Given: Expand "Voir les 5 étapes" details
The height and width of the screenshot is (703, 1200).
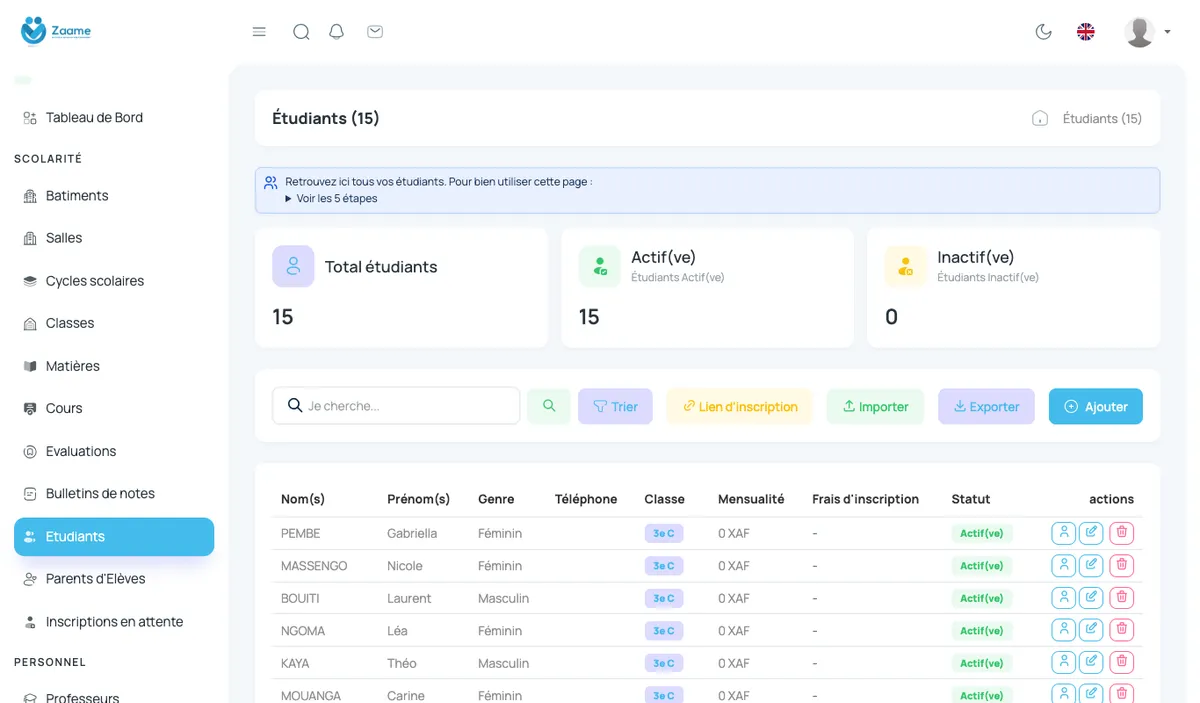Looking at the screenshot, I should [x=331, y=198].
